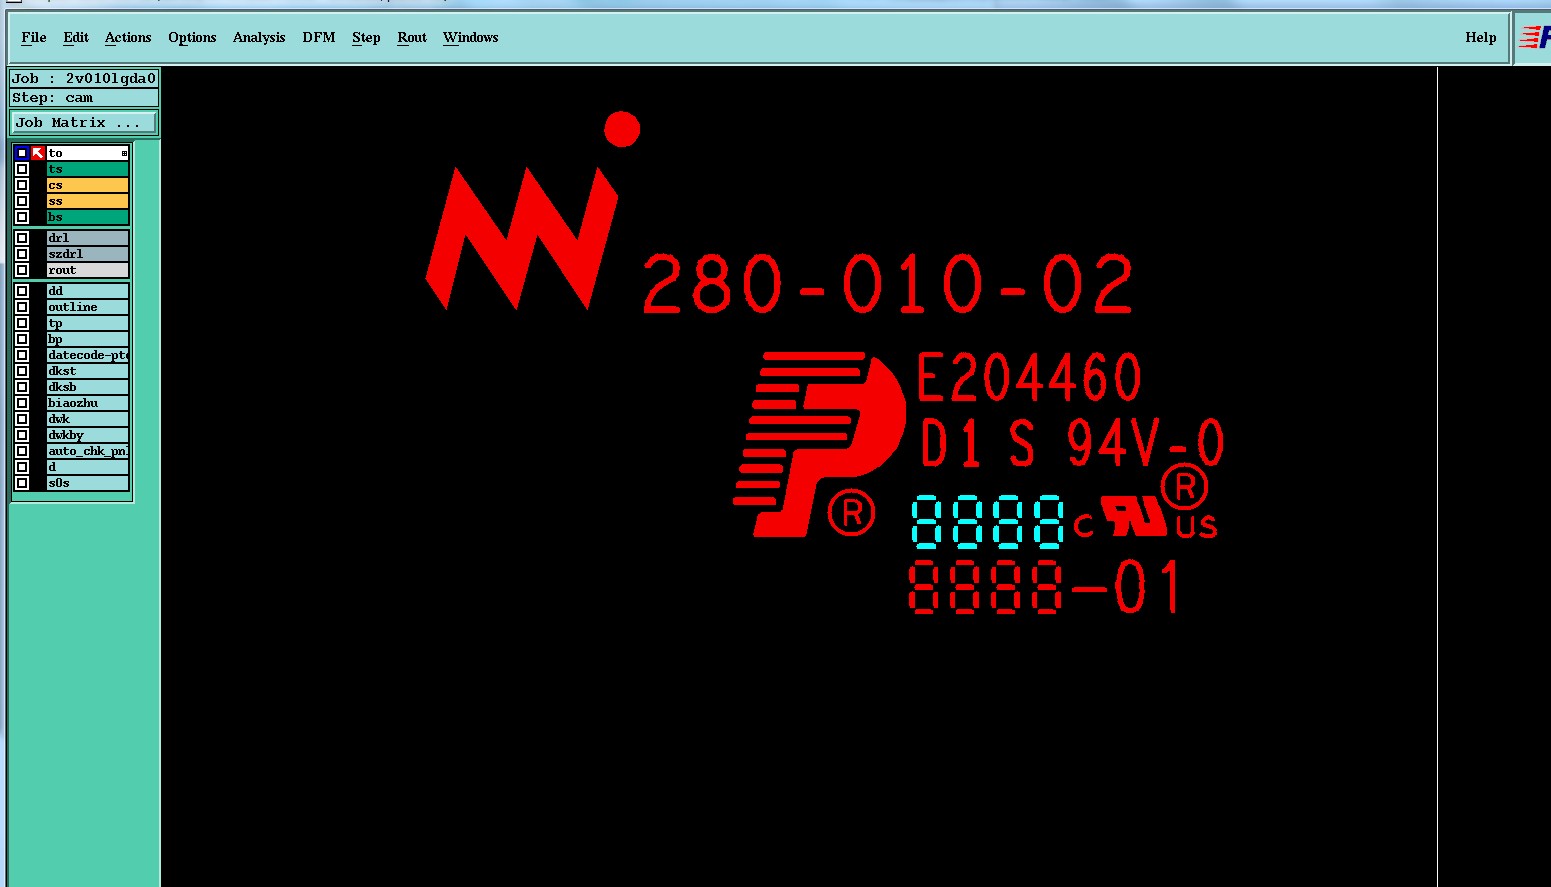Image resolution: width=1551 pixels, height=887 pixels.
Task: Select the 'dwk' layer name
Action: point(88,419)
